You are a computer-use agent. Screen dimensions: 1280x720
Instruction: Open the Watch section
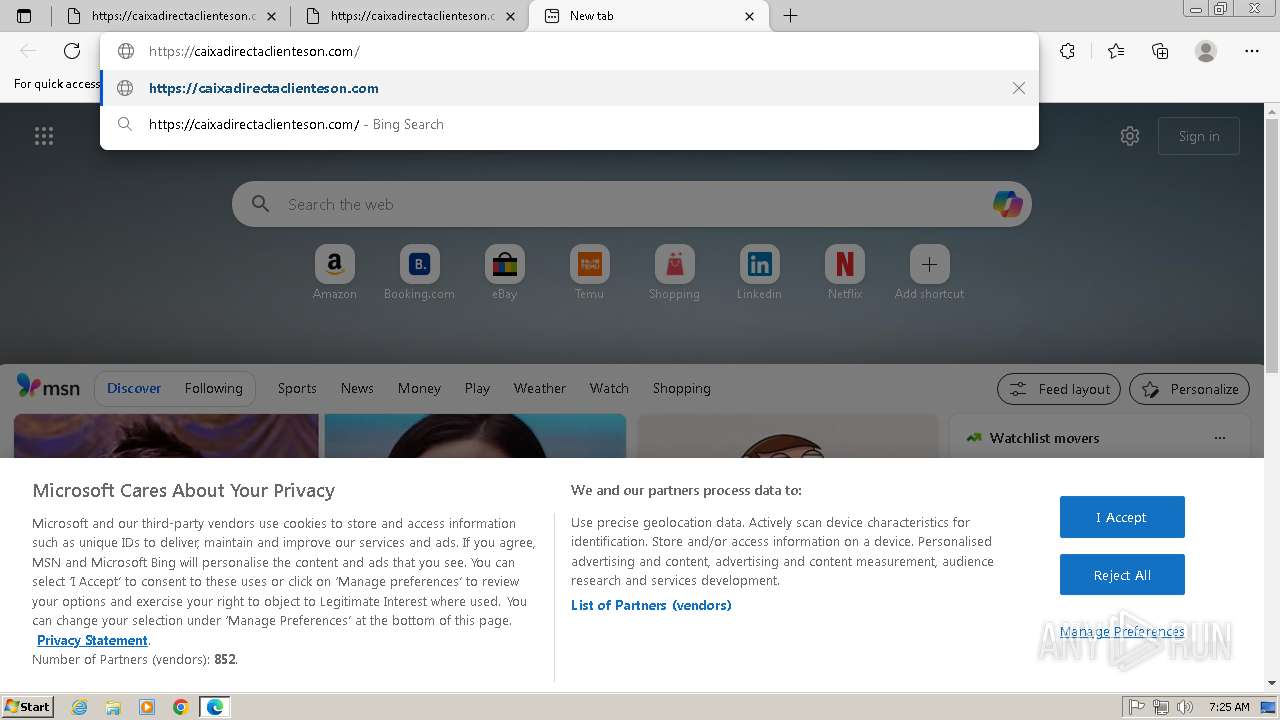point(609,388)
